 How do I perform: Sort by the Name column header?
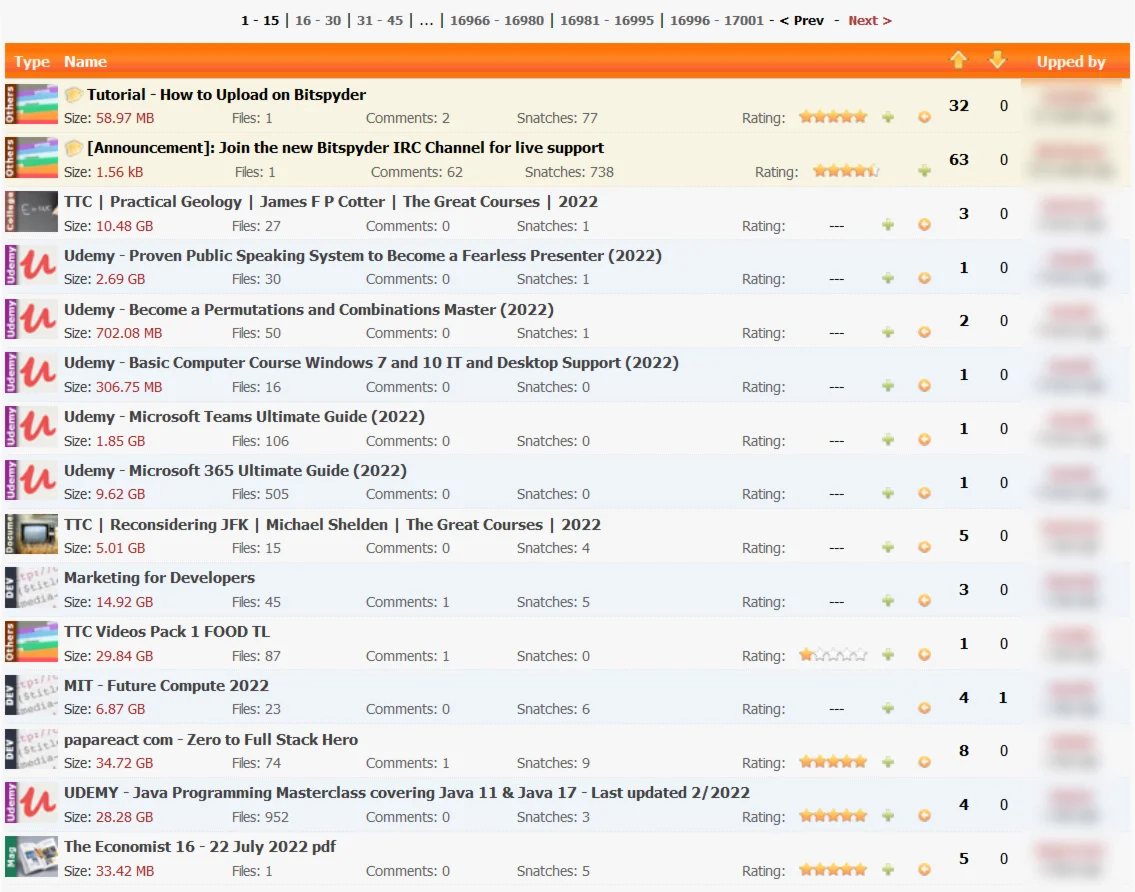click(x=85, y=62)
